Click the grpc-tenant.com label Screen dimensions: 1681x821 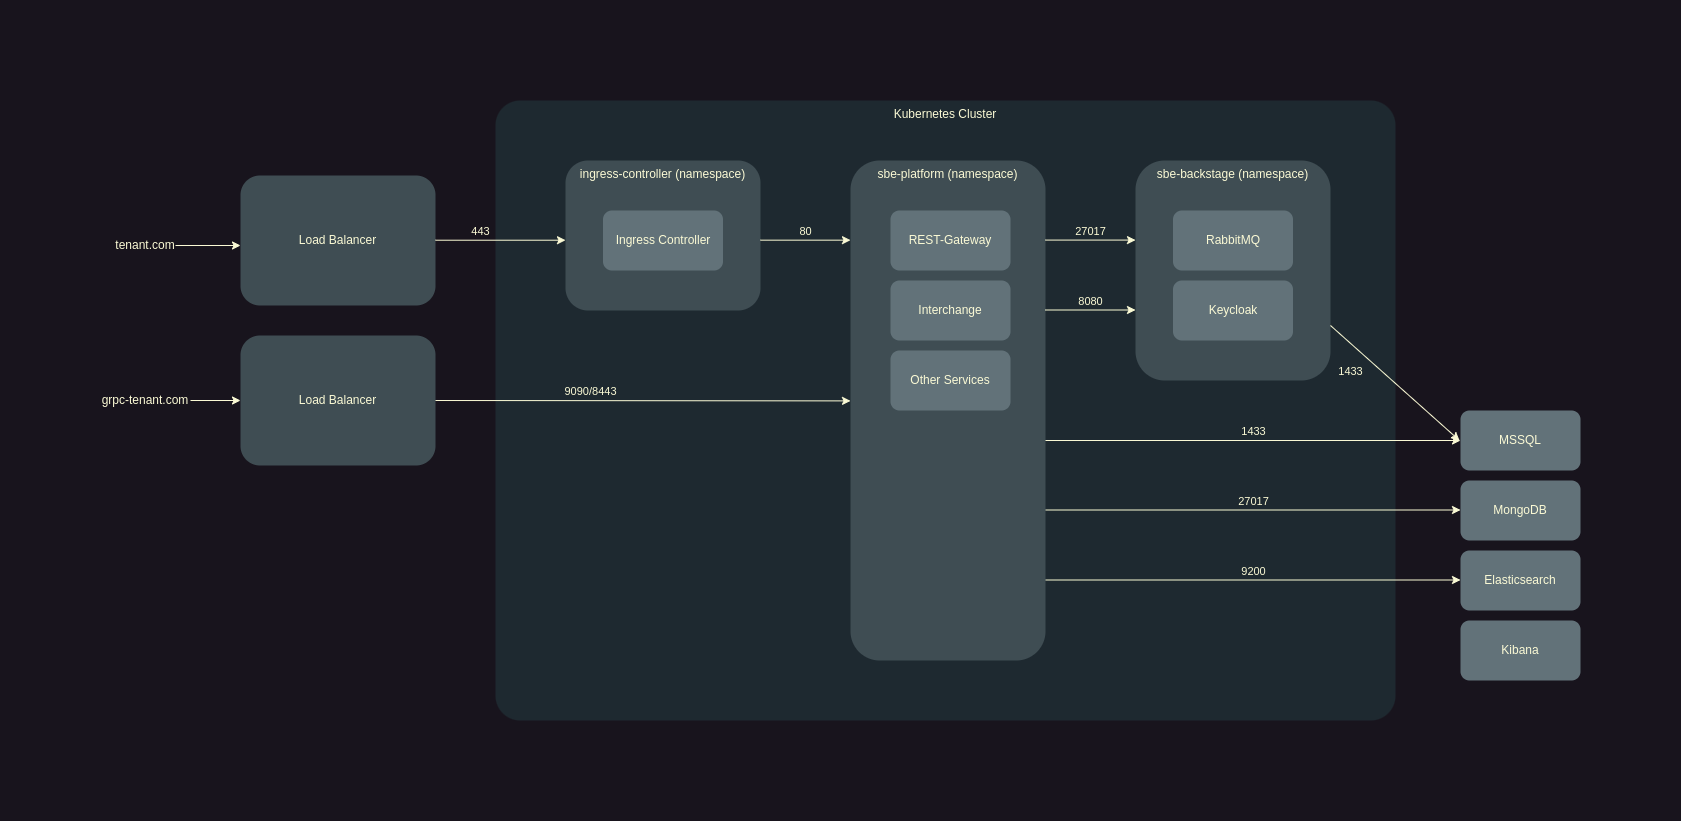pos(144,400)
